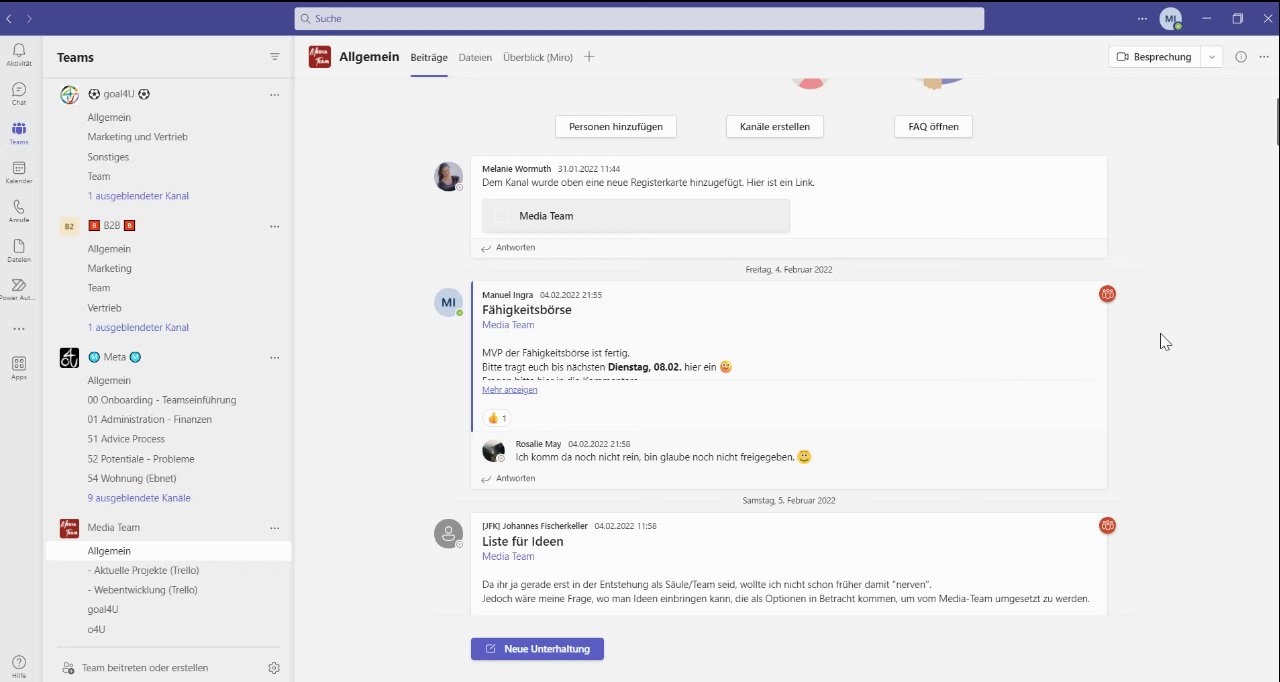Open channel more options ellipsis top right
The height and width of the screenshot is (682, 1280).
tap(1265, 57)
